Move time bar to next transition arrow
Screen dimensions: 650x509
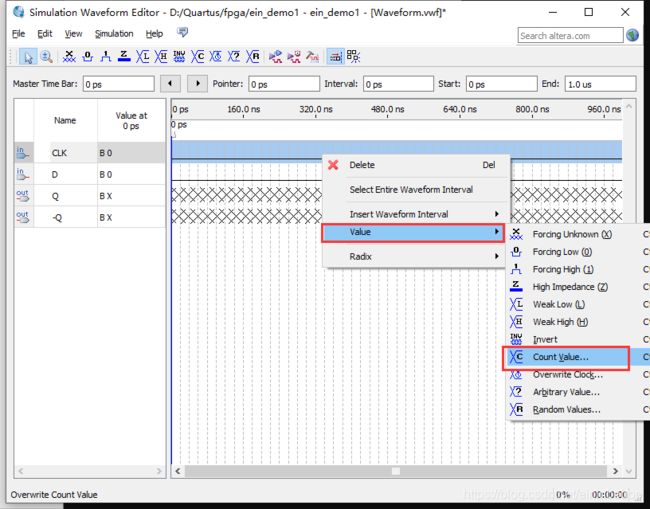(x=197, y=84)
